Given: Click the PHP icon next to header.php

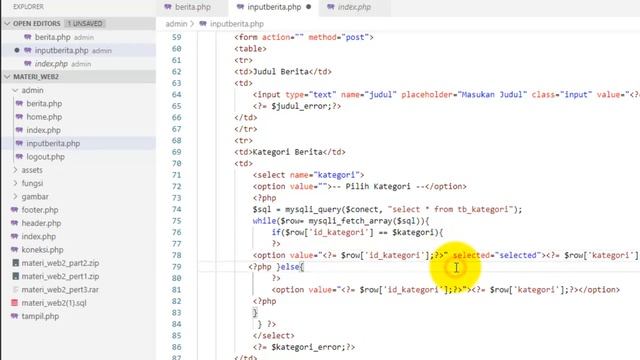Looking at the screenshot, I should tap(15, 223).
